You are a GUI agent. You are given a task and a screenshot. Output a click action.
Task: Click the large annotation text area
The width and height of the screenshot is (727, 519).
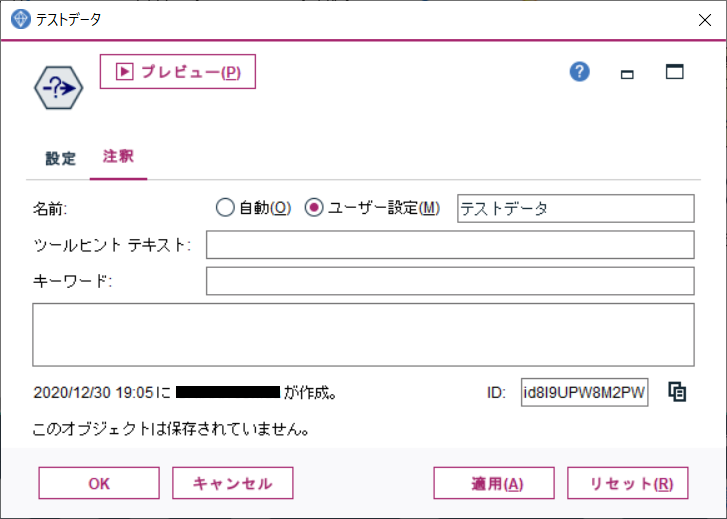click(x=364, y=334)
